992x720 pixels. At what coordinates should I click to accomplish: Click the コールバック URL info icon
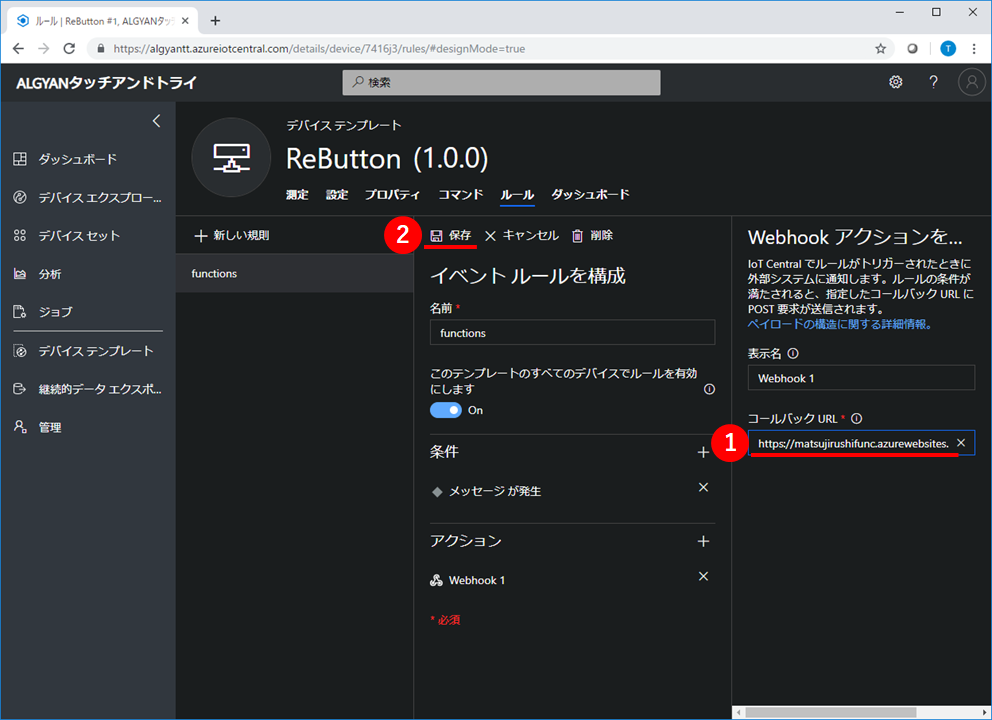click(x=857, y=419)
